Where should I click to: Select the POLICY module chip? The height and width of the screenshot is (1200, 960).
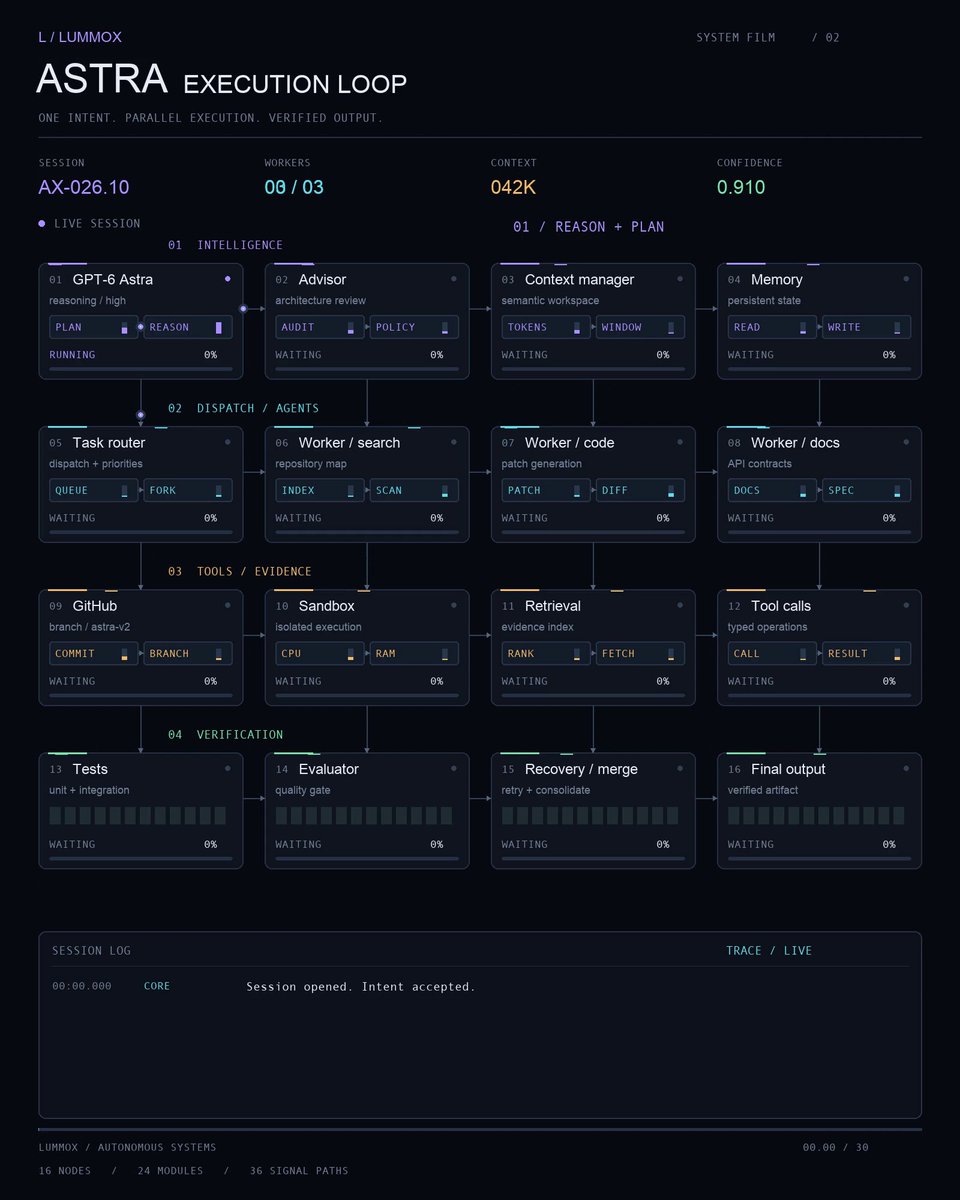click(x=414, y=327)
